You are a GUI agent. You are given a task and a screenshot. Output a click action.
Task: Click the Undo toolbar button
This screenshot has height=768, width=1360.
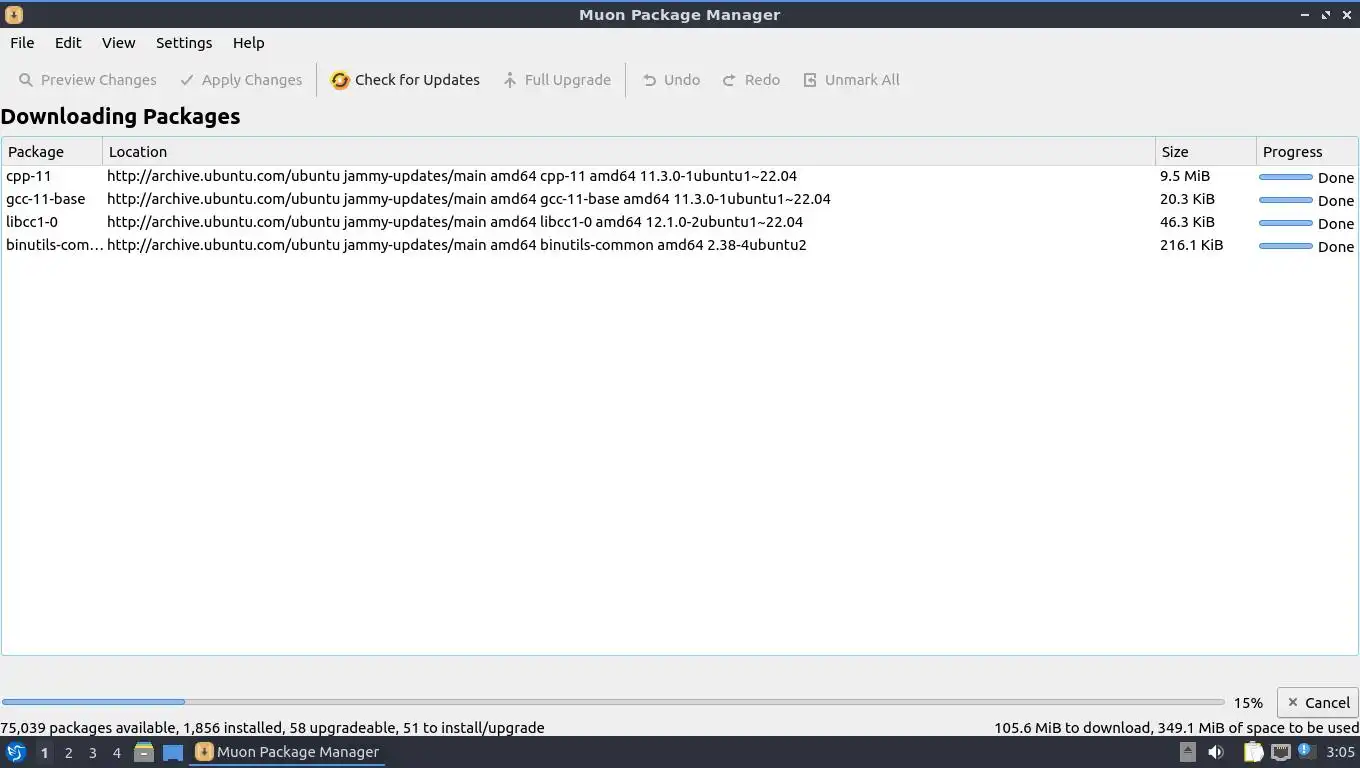(x=671, y=80)
